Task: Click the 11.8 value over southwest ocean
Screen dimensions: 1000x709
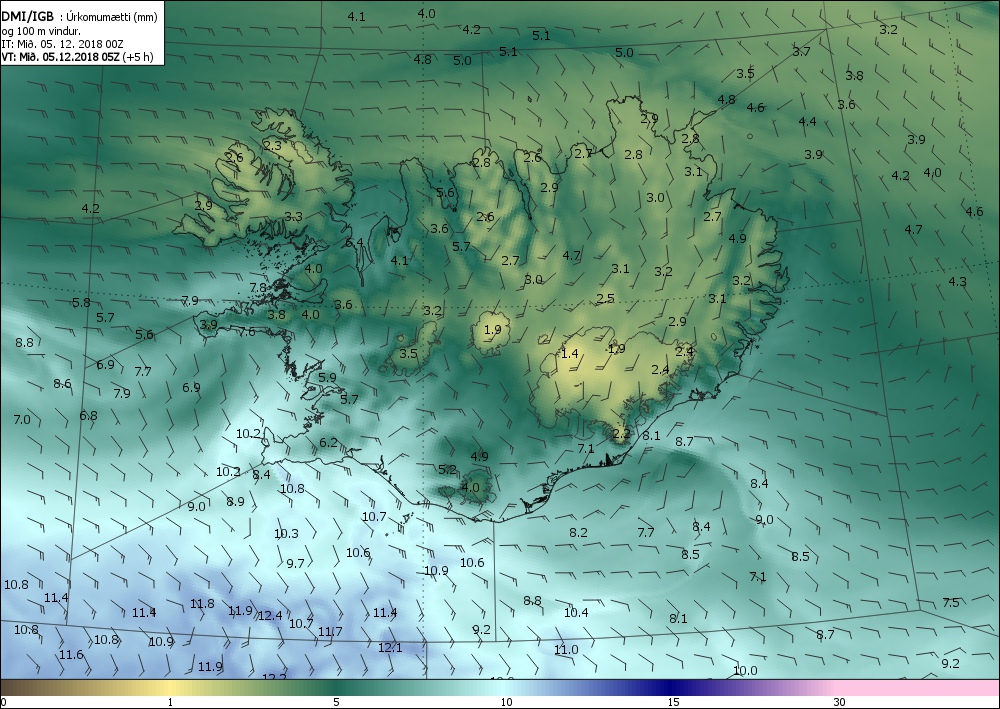Action: [202, 604]
